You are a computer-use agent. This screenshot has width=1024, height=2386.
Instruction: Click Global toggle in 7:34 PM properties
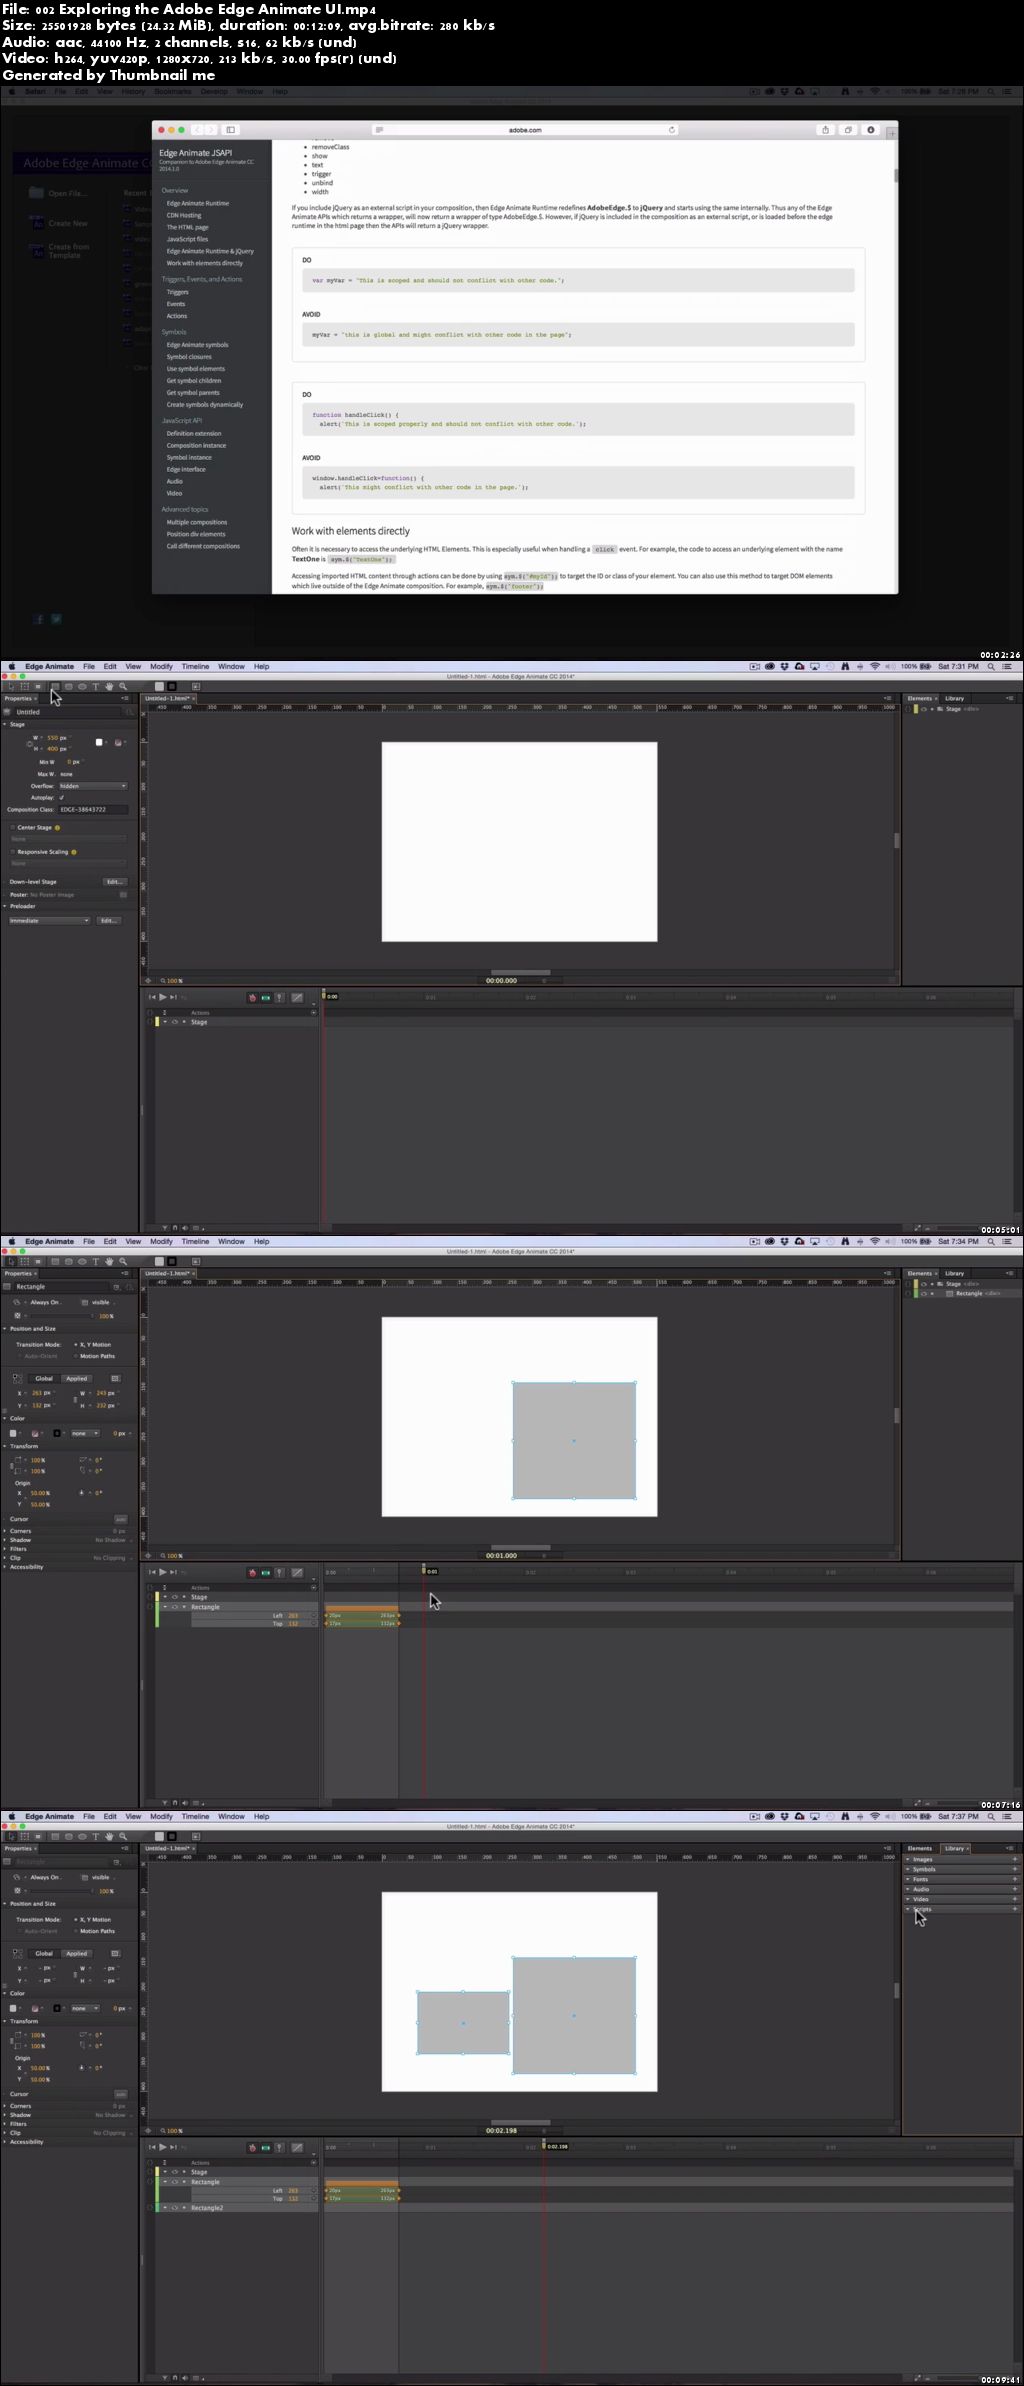click(44, 1379)
